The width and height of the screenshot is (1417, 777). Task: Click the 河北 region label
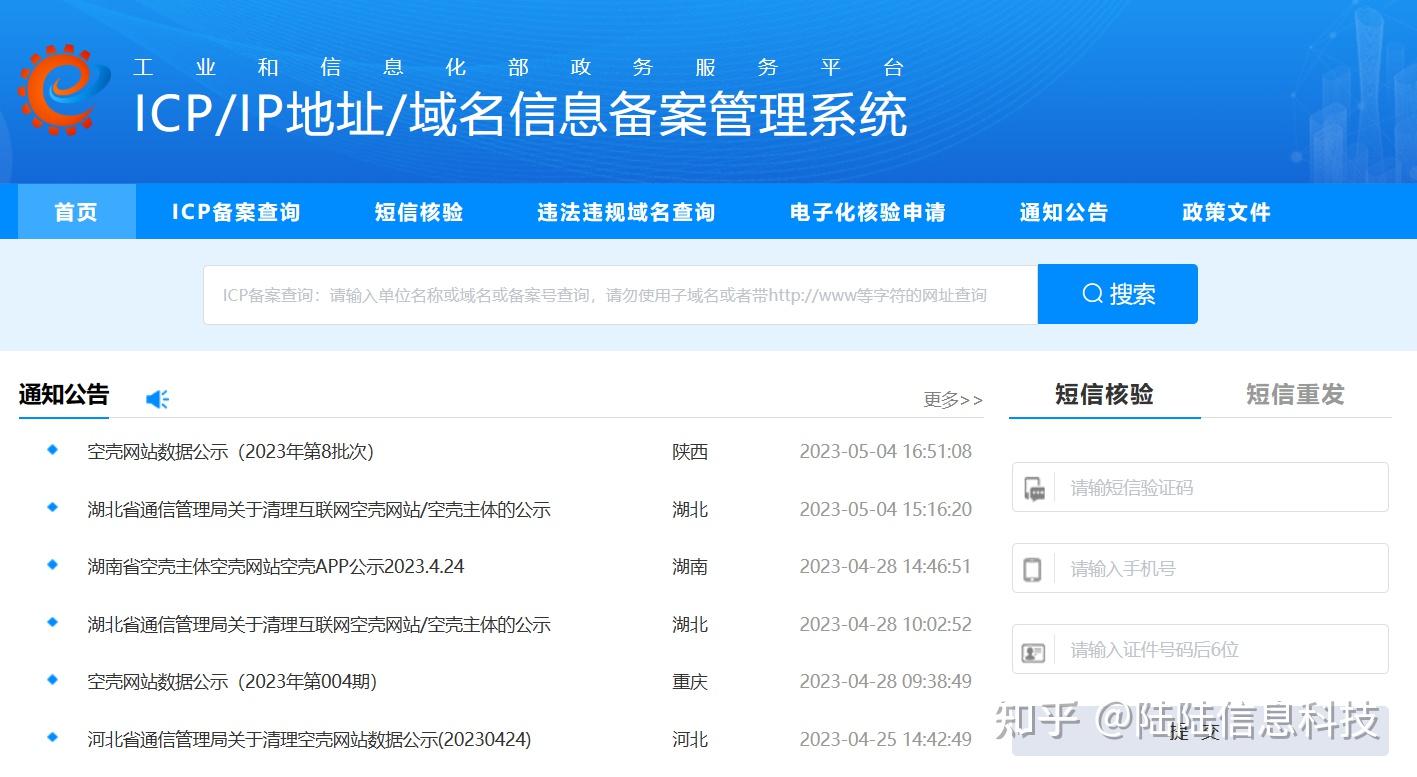[690, 740]
